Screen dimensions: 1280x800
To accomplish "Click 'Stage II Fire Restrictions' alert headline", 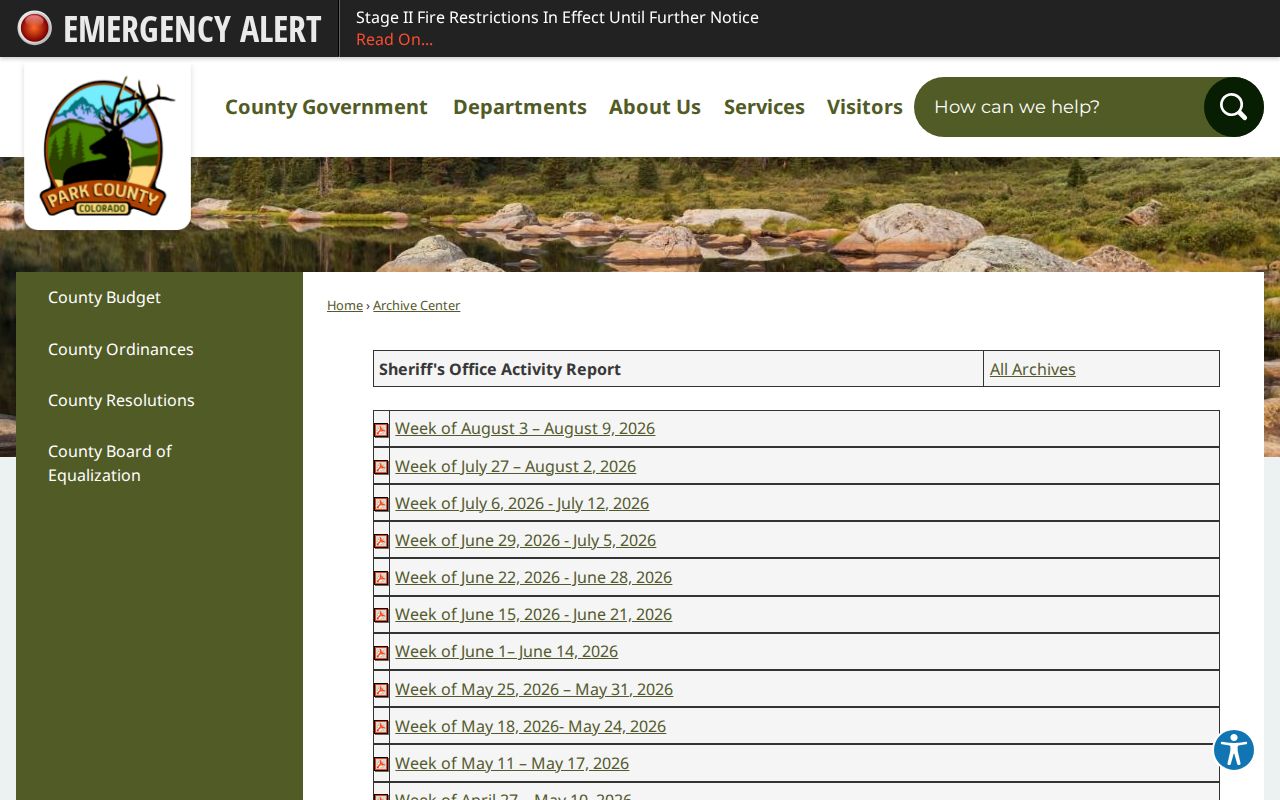I will (x=557, y=17).
